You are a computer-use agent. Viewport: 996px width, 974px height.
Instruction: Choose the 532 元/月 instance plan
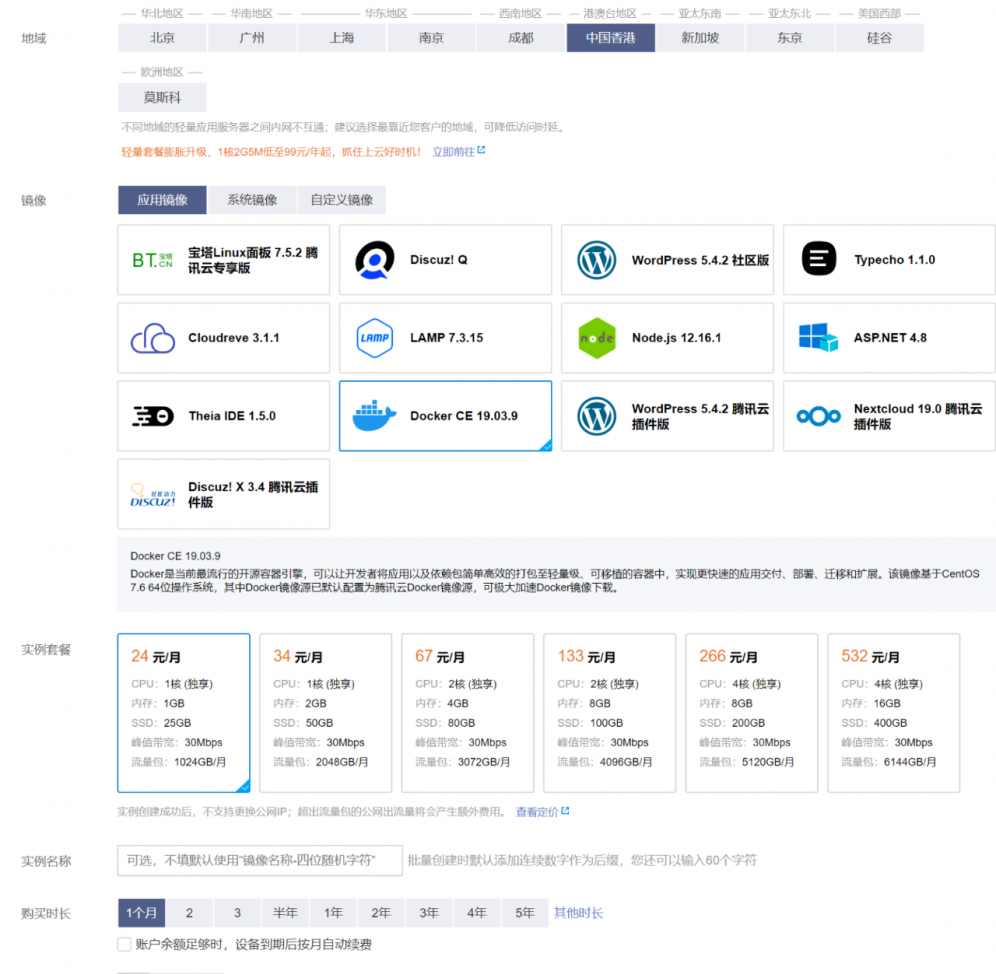[x=894, y=713]
